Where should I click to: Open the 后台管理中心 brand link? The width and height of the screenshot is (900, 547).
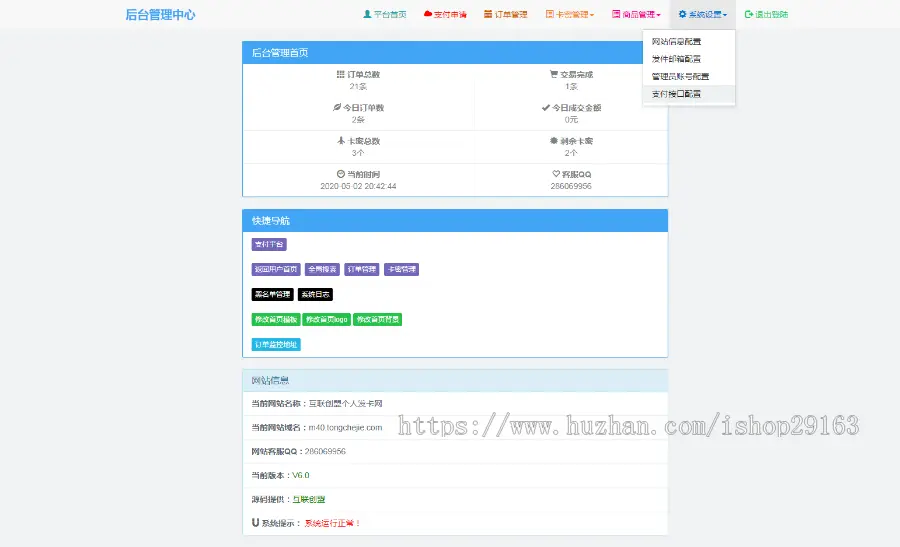(160, 15)
